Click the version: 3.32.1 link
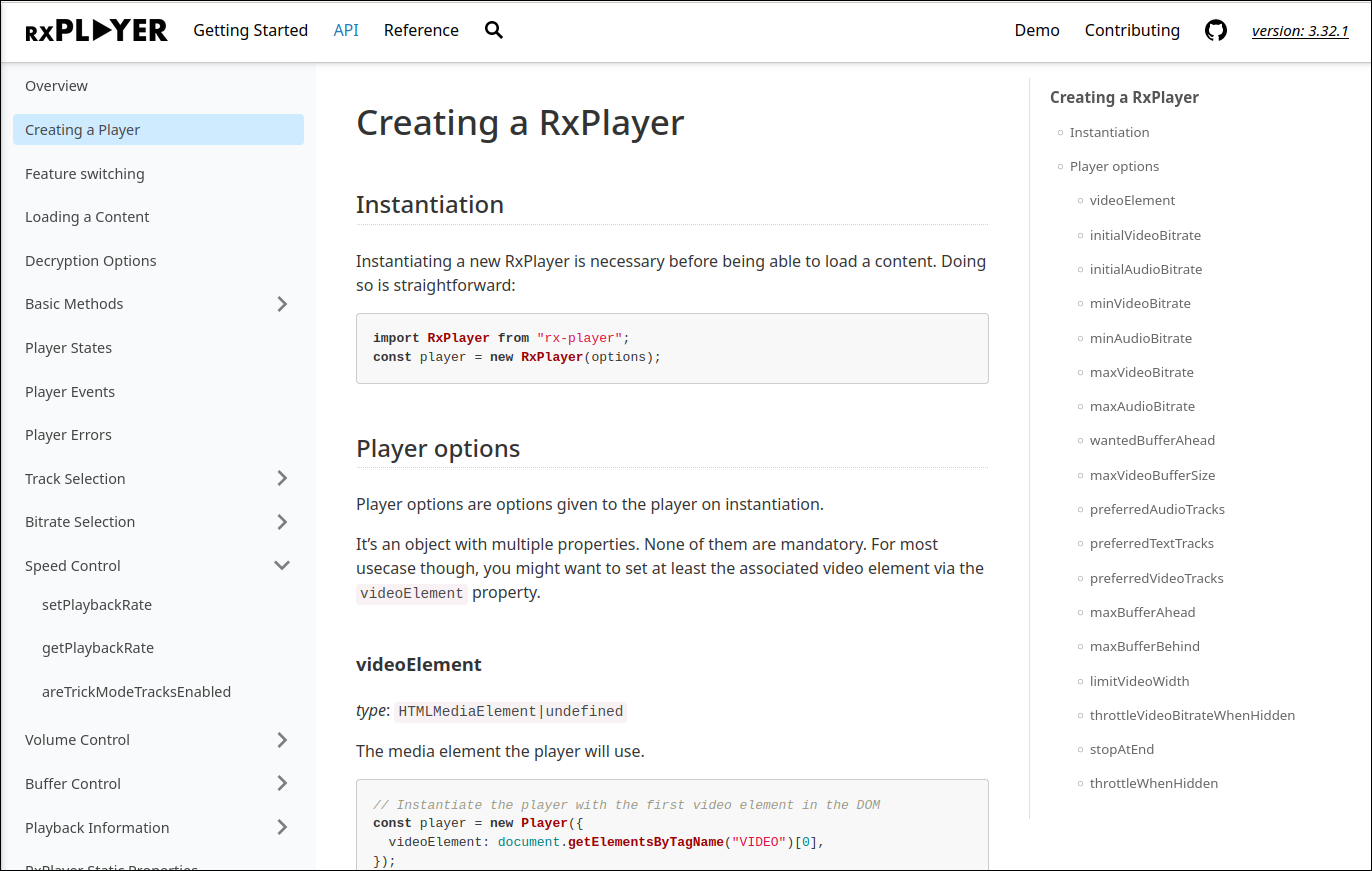The width and height of the screenshot is (1372, 871). [1300, 31]
